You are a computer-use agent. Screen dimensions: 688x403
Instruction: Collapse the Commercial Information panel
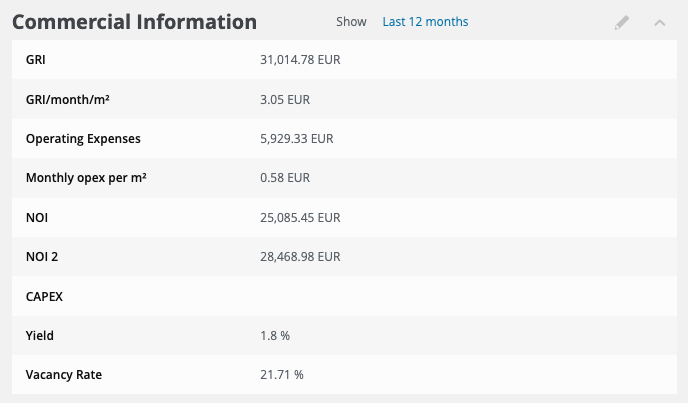pos(659,22)
